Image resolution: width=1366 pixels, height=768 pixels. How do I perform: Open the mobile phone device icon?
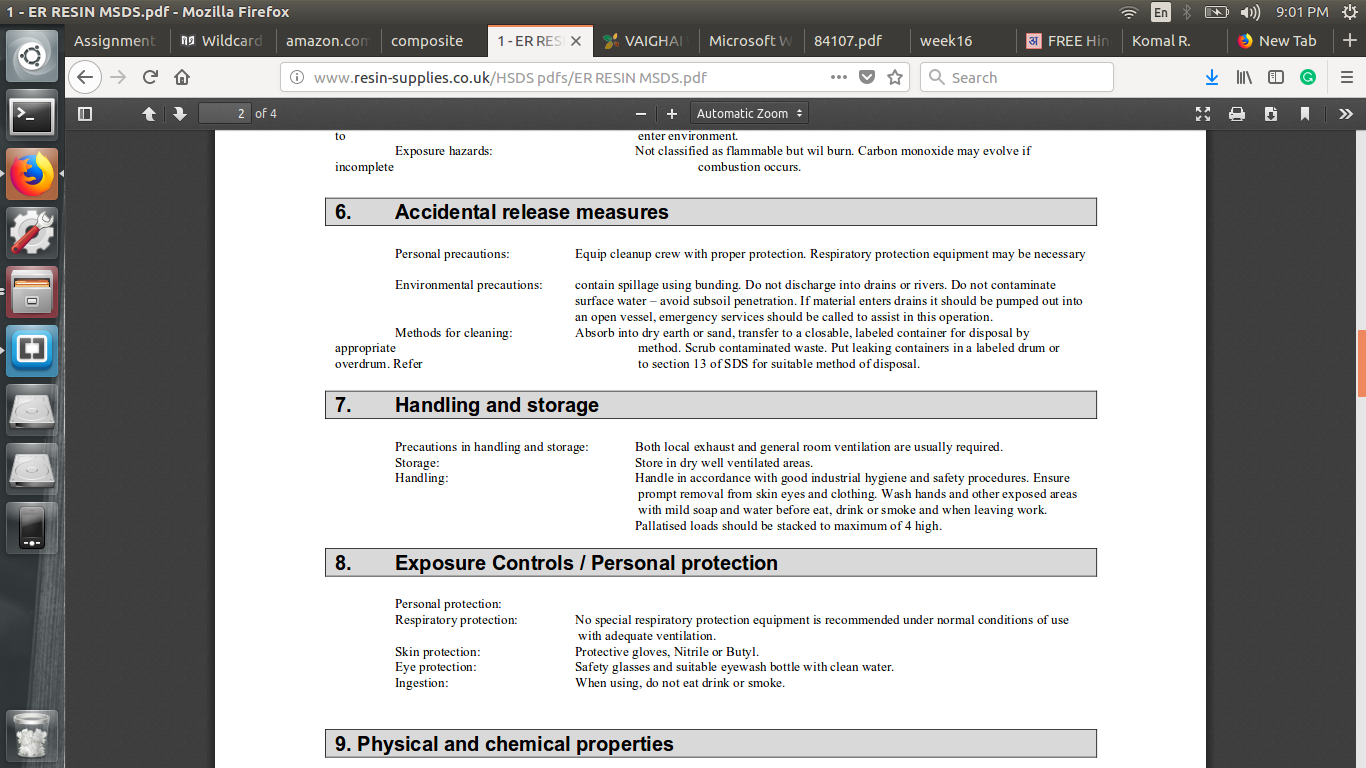click(x=32, y=528)
